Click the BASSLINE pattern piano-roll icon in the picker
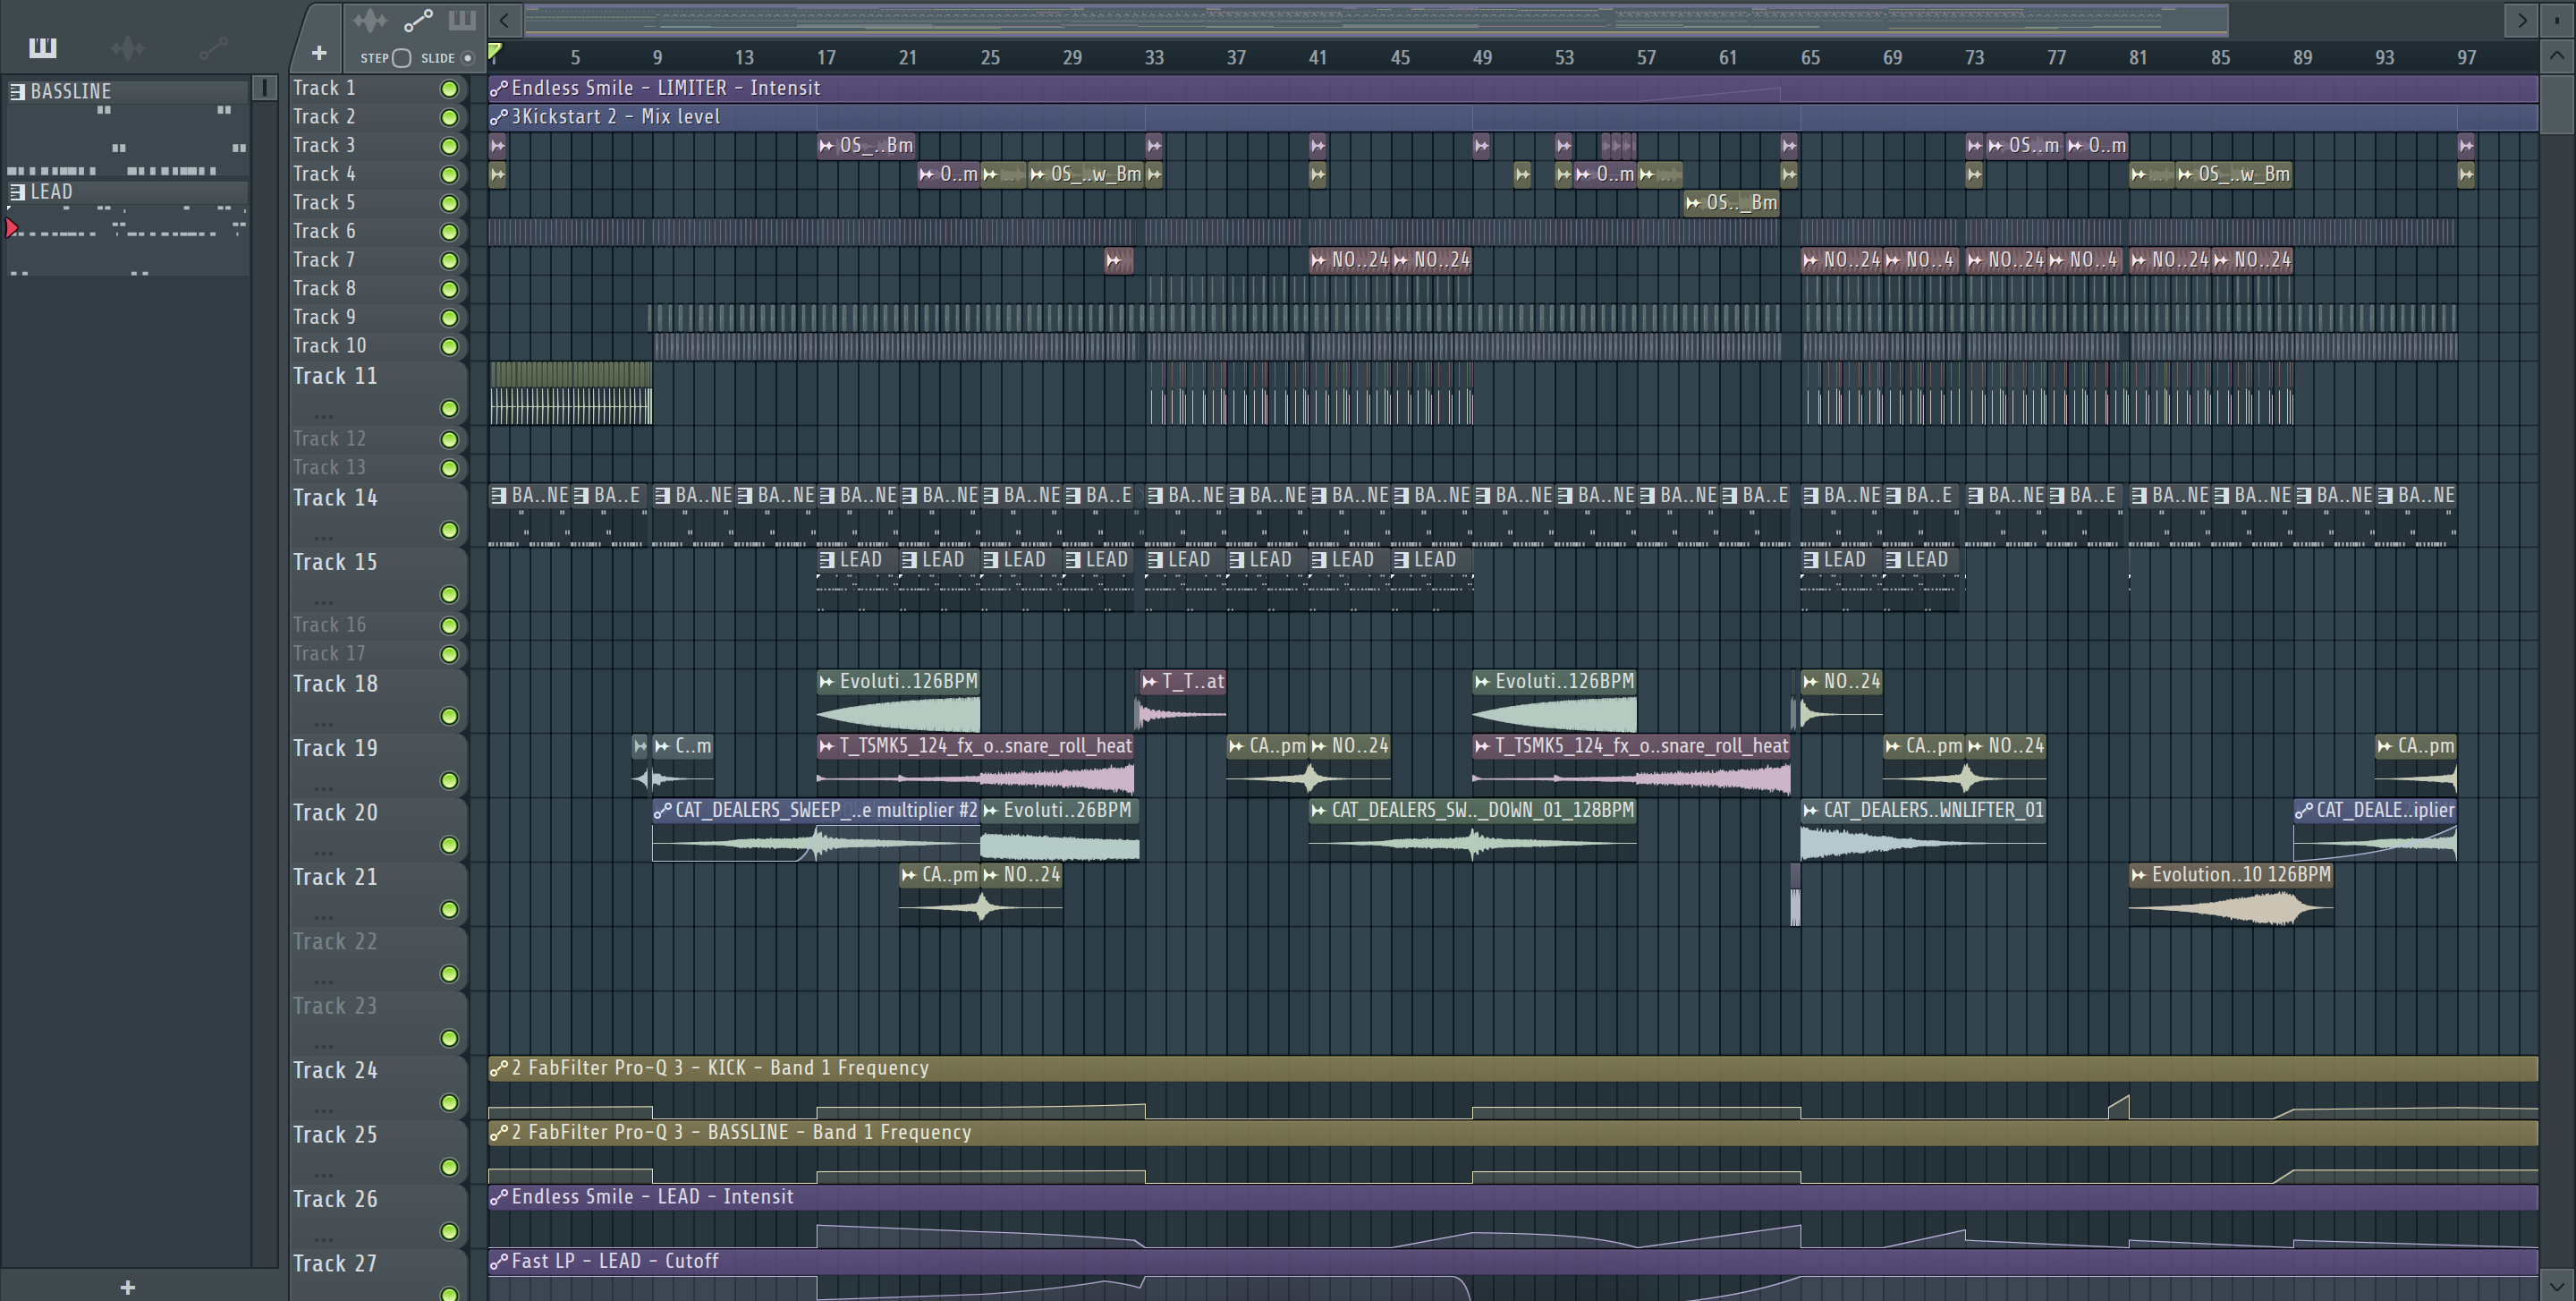Image resolution: width=2576 pixels, height=1301 pixels. tap(17, 91)
